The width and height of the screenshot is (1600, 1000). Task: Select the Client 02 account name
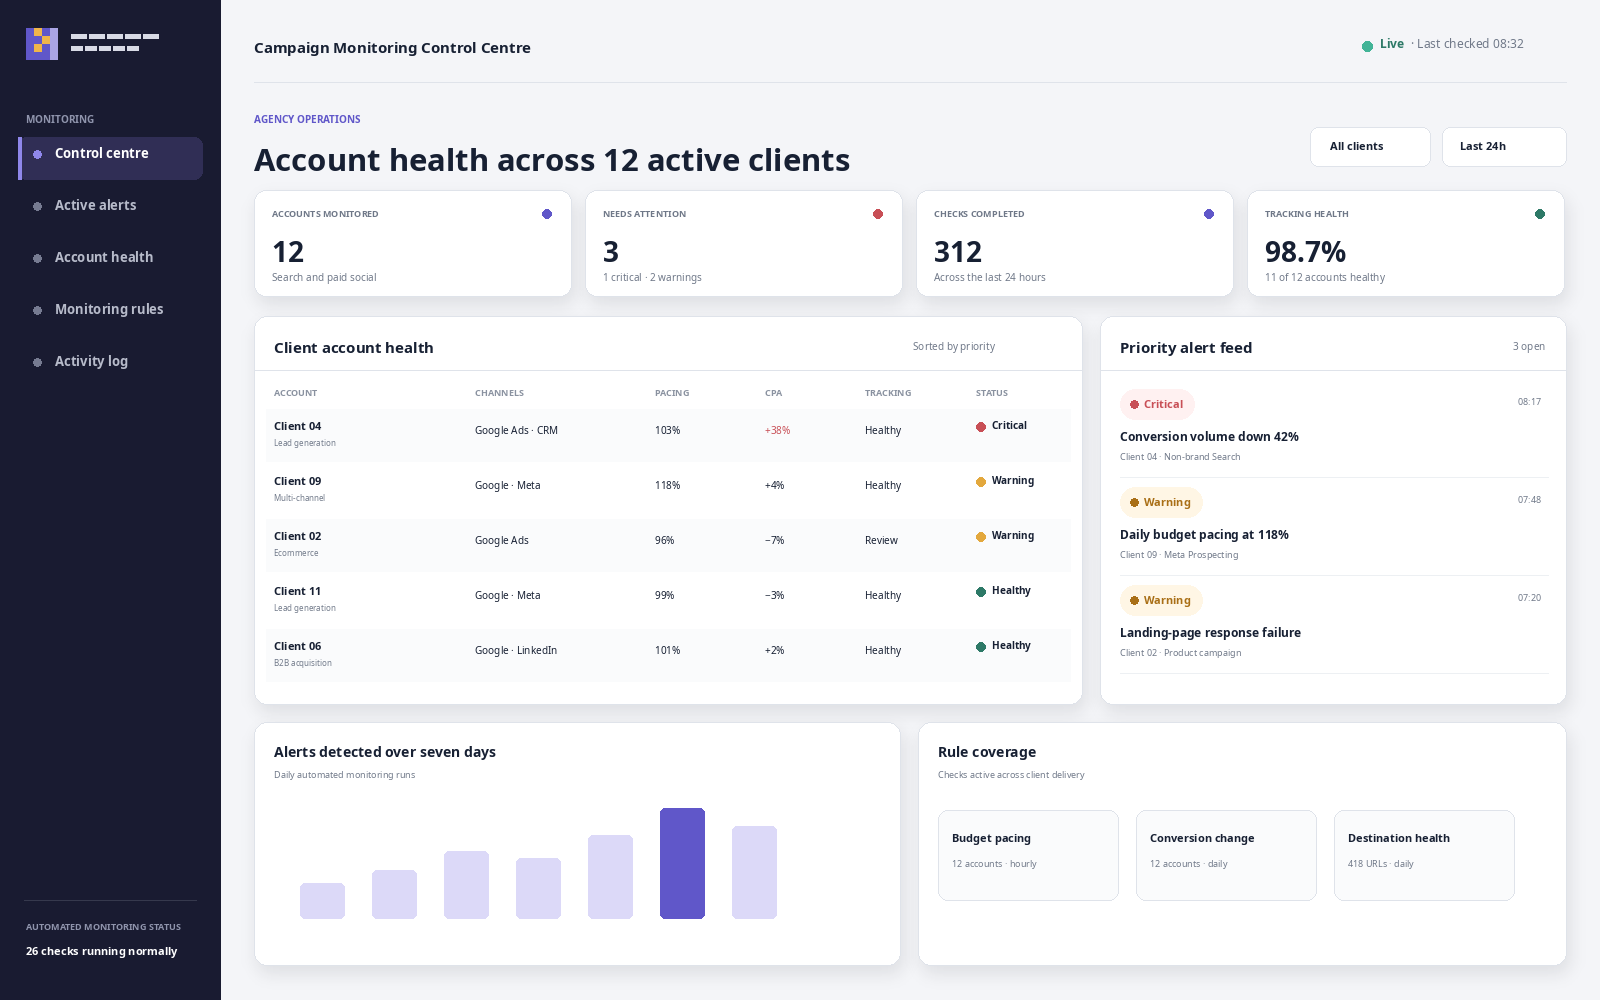coord(298,536)
